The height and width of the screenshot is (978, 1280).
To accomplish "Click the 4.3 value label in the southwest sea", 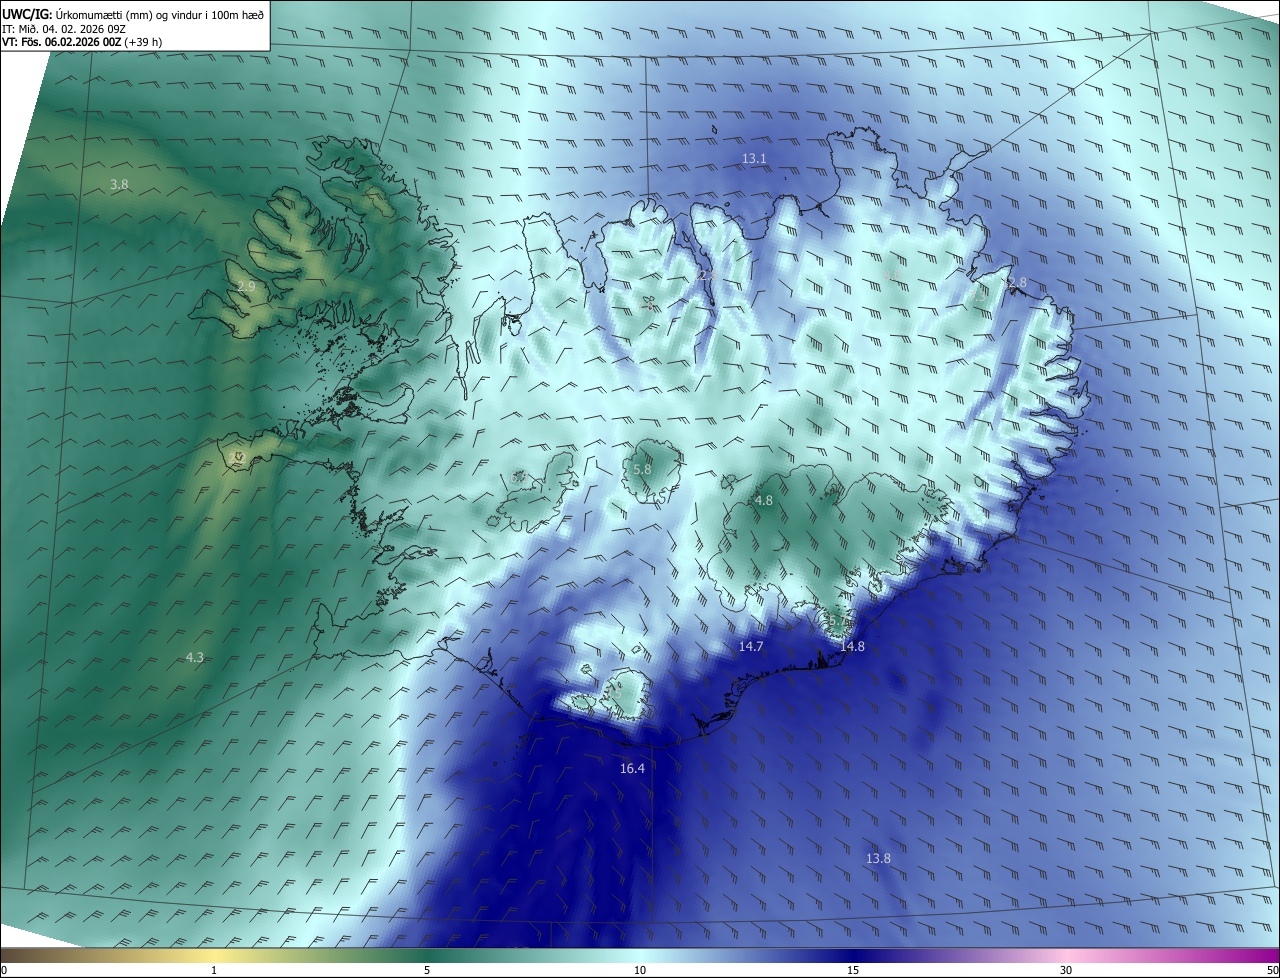I will [x=195, y=657].
